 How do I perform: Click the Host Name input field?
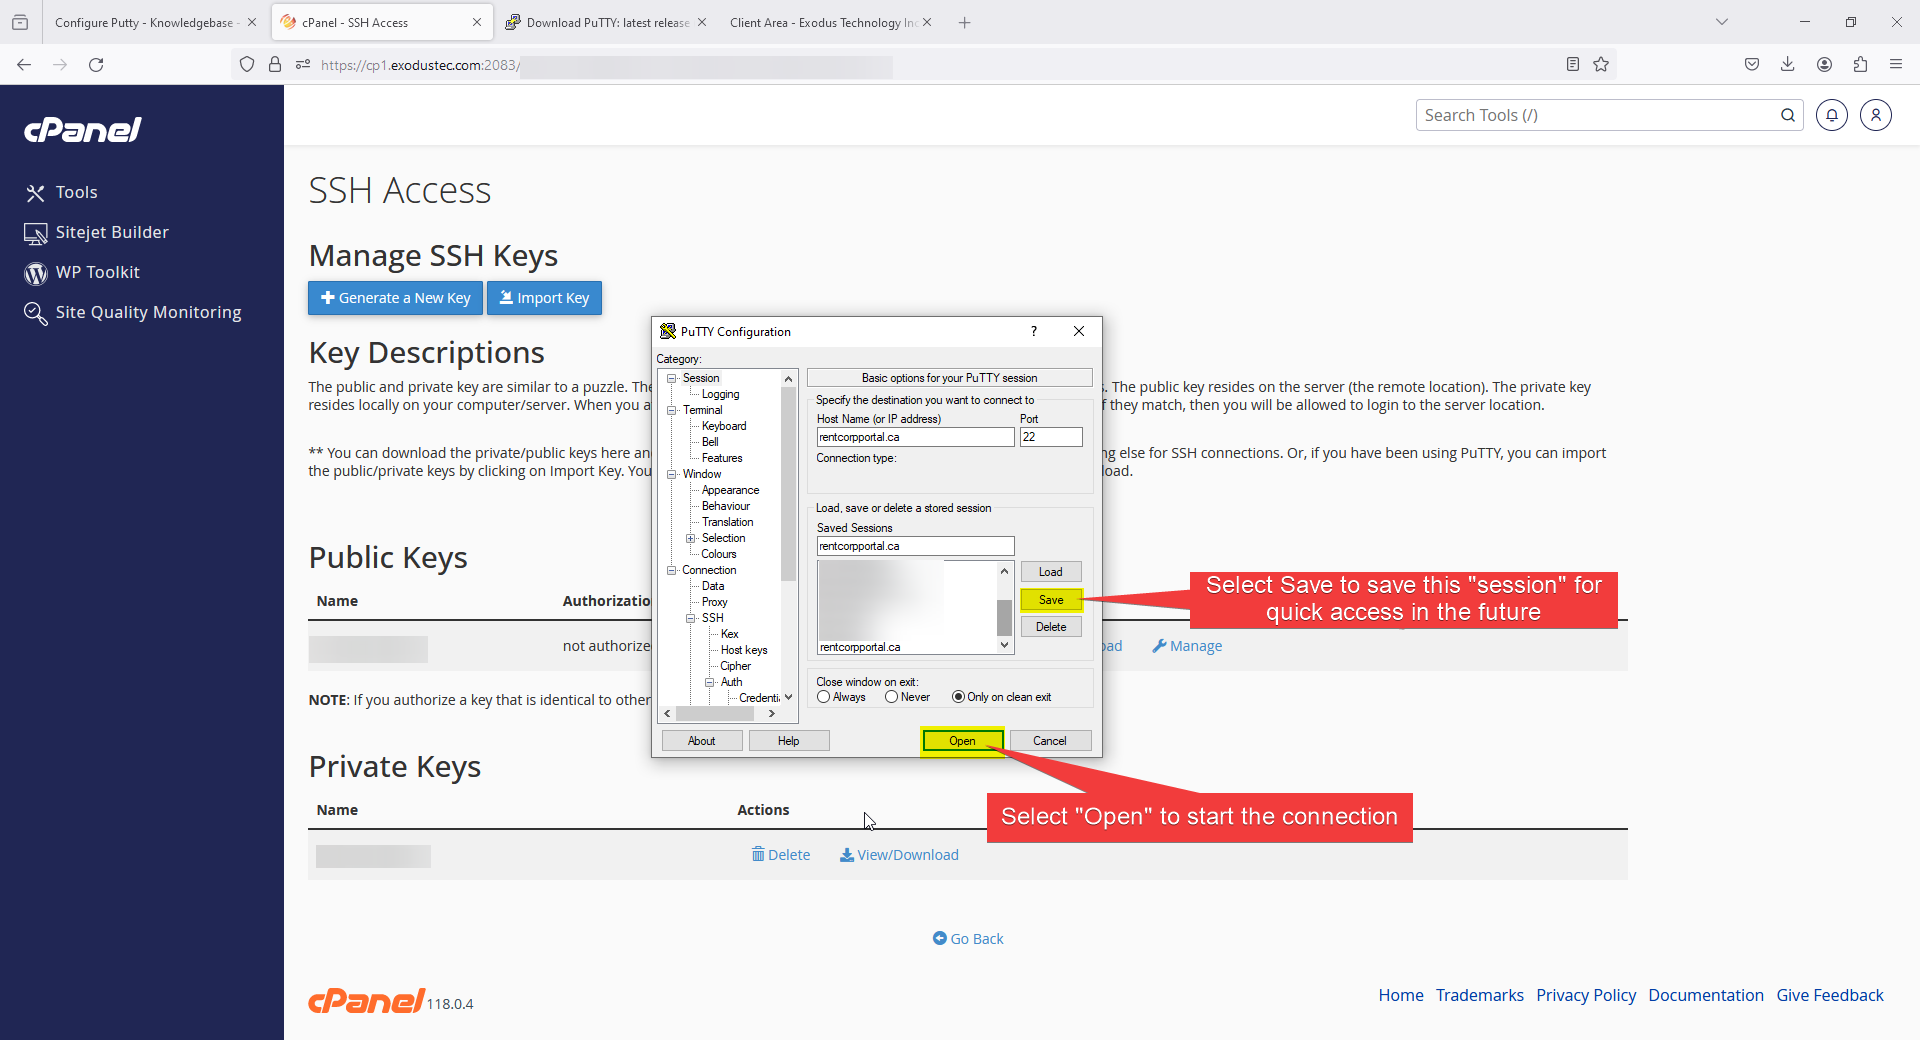(x=915, y=437)
